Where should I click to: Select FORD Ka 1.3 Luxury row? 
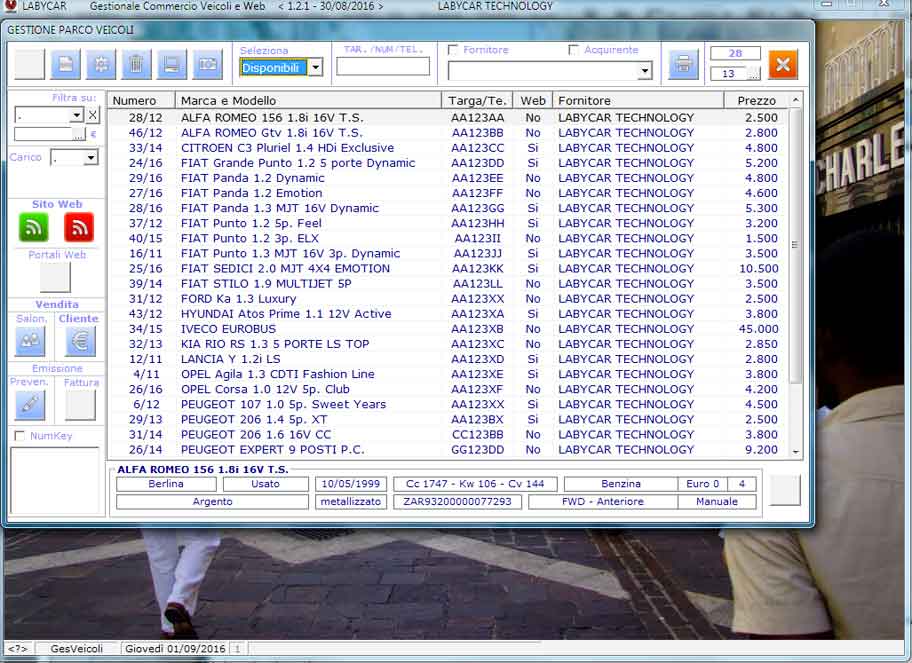tap(448, 299)
